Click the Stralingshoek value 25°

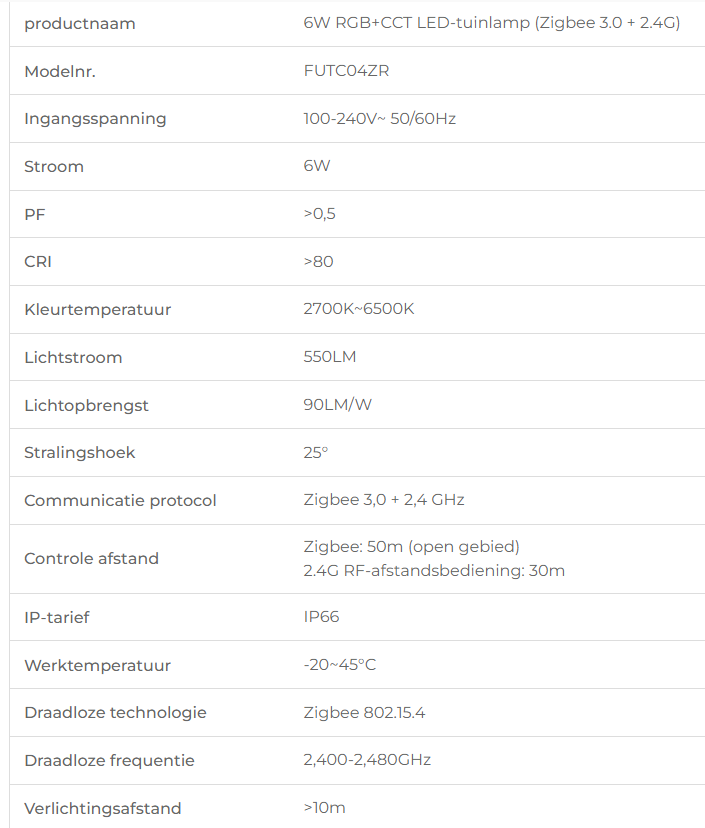[315, 453]
